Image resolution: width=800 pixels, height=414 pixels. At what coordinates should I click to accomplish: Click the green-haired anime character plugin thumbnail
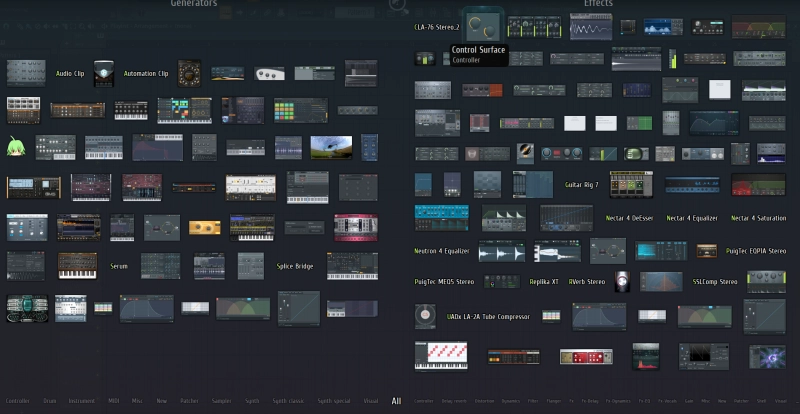pos(16,147)
